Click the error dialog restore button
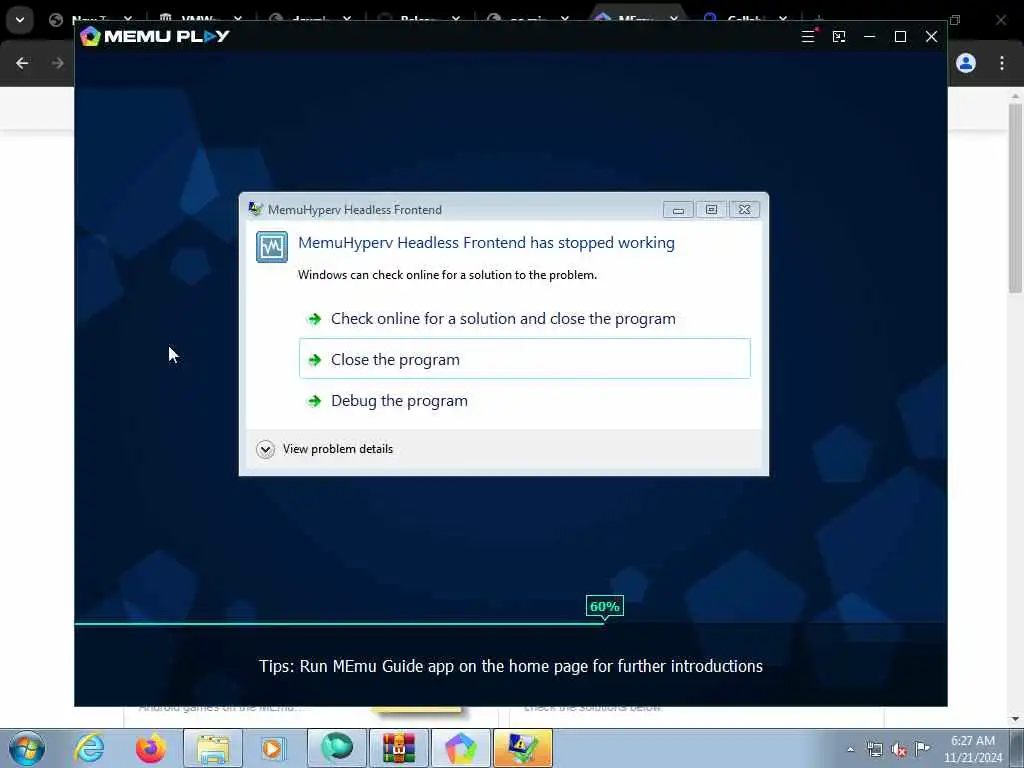1024x768 pixels. [x=711, y=210]
